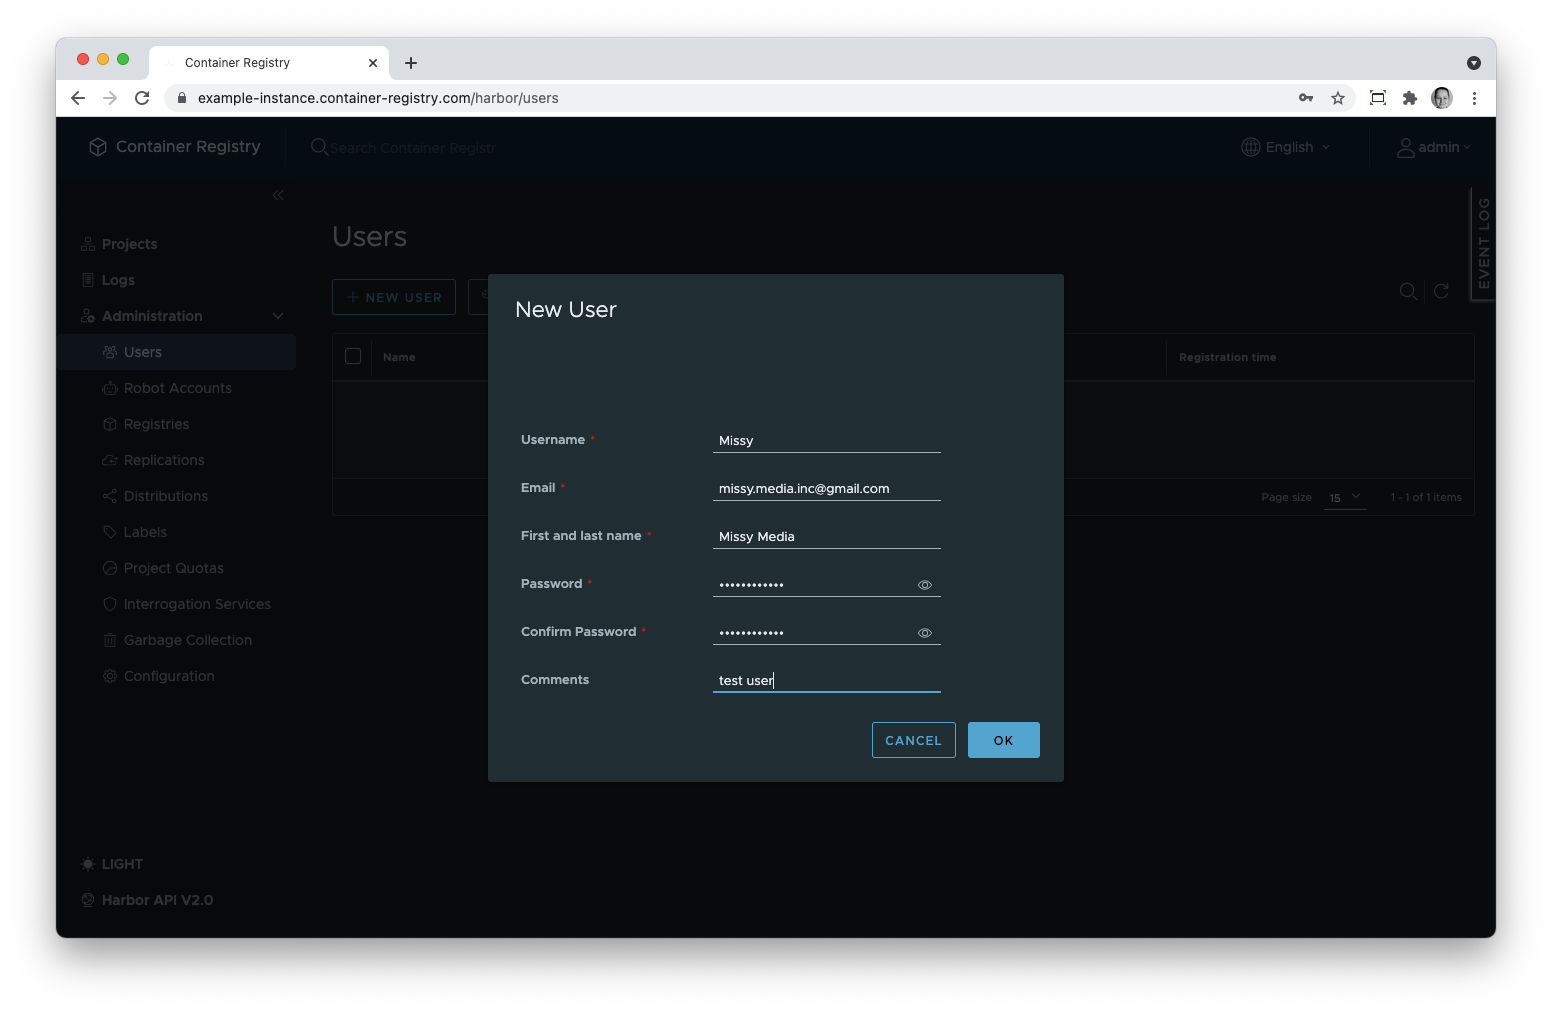Switch to the LIGHT theme
Viewport: 1552px width, 1012px height.
point(112,864)
